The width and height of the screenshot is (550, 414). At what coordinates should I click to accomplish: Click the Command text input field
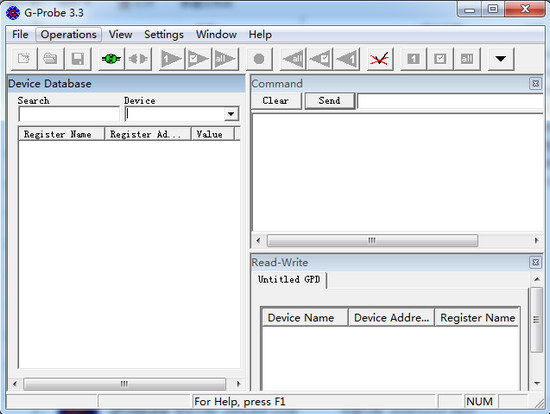450,101
